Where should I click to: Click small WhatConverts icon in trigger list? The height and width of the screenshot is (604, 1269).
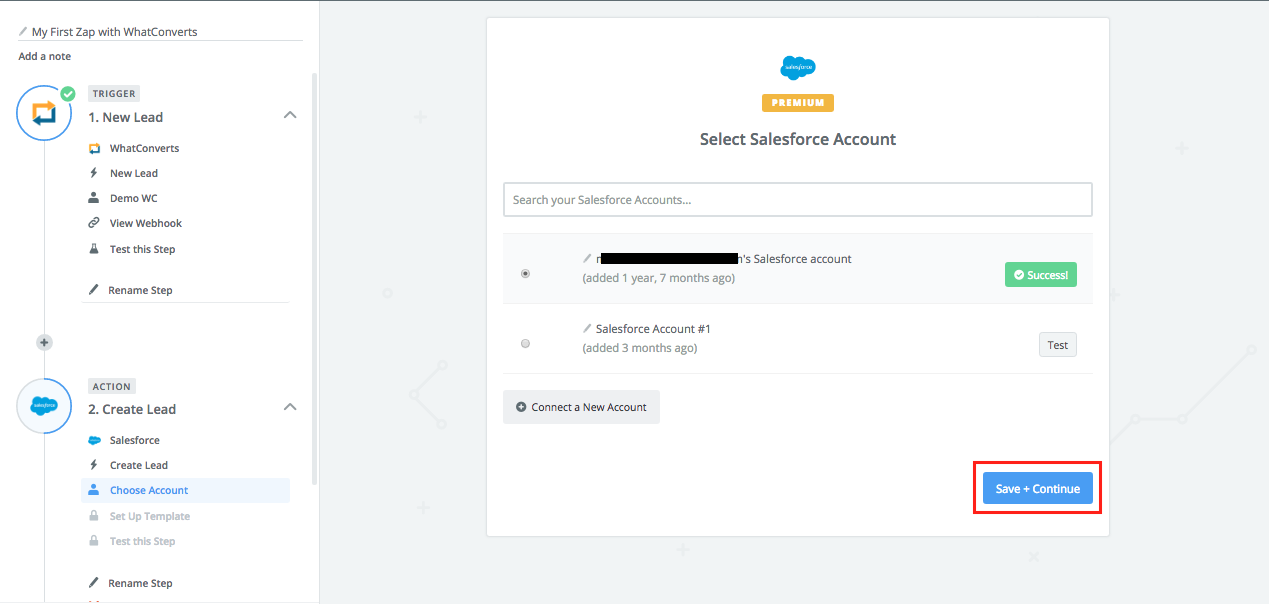click(94, 148)
